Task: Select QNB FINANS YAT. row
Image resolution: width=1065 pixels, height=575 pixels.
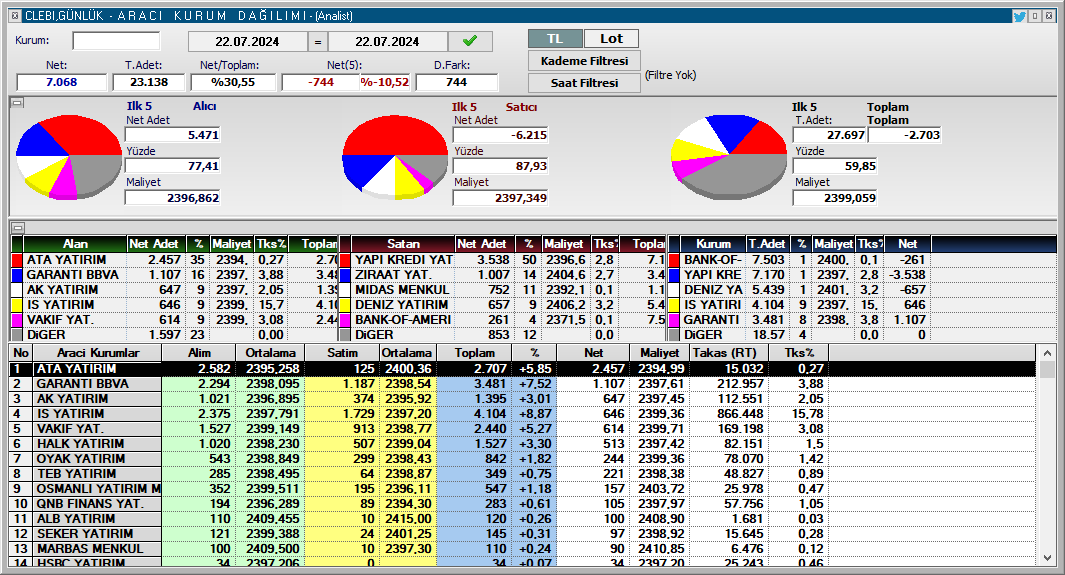Action: 523,503
